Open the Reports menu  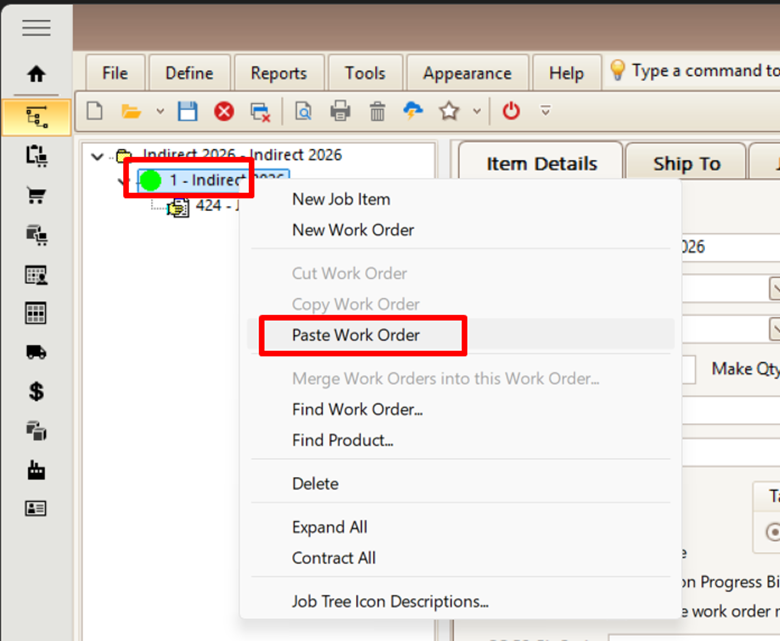(x=279, y=73)
